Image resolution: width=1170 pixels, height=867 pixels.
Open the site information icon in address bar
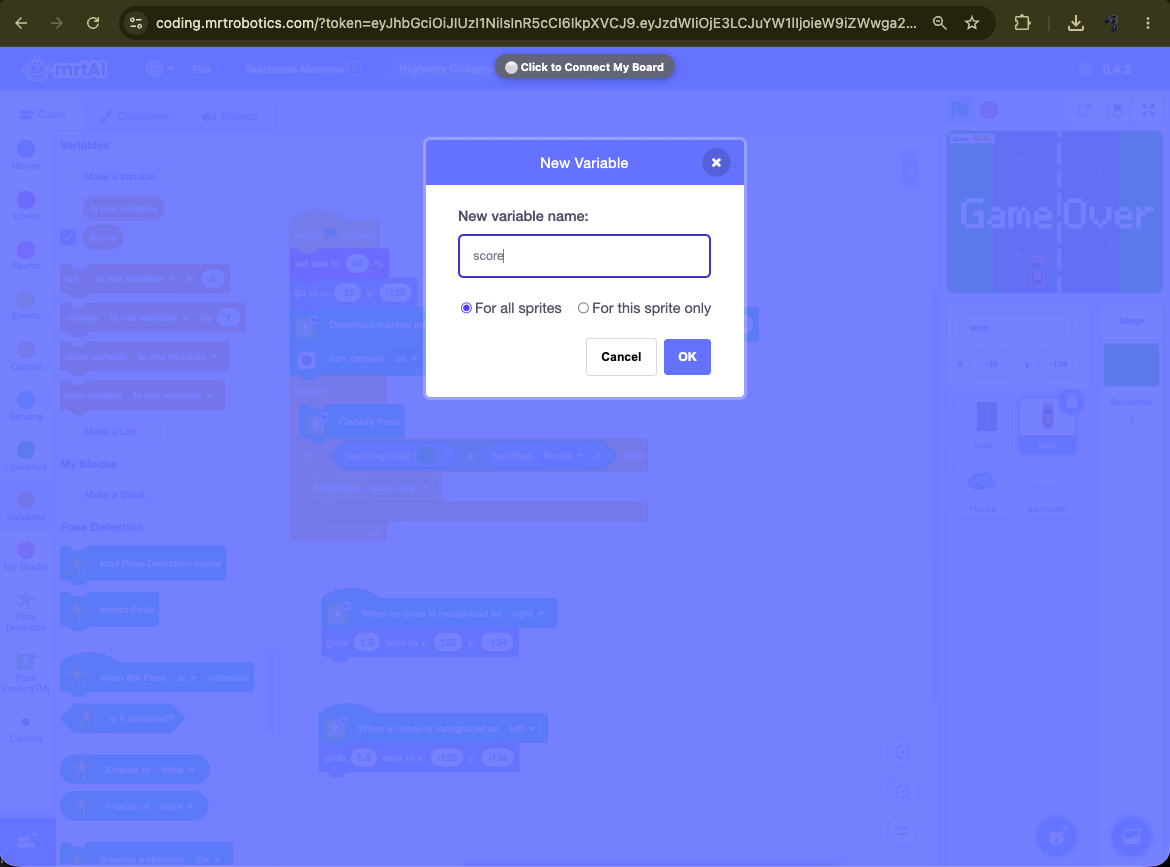(x=136, y=23)
